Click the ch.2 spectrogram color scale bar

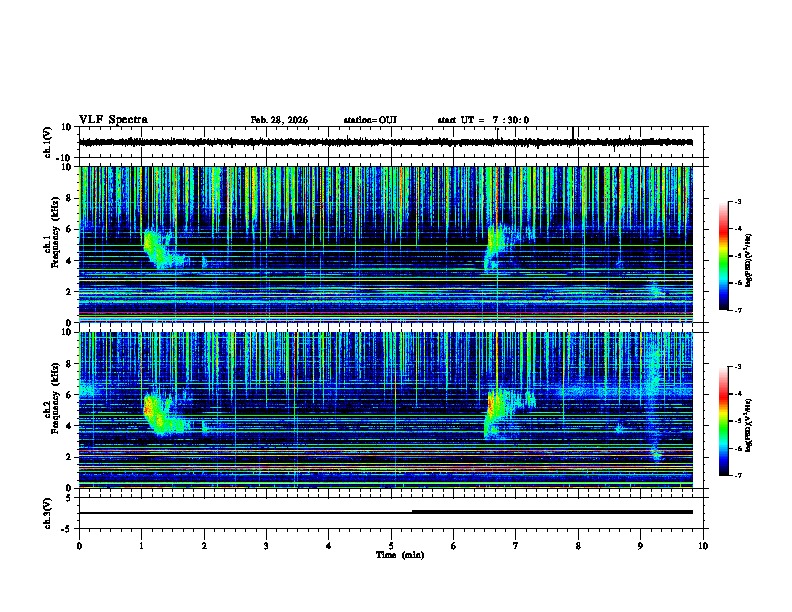[723, 421]
